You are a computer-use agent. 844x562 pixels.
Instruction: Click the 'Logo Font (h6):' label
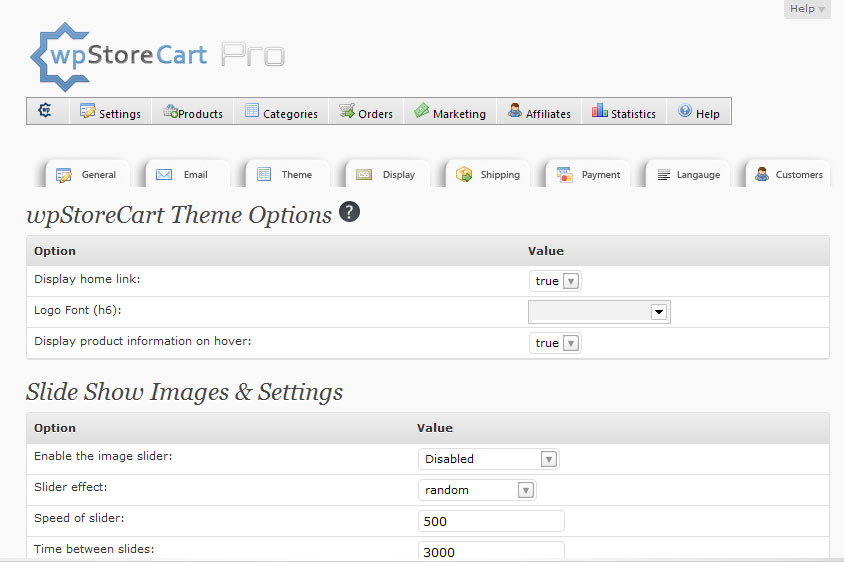78,310
